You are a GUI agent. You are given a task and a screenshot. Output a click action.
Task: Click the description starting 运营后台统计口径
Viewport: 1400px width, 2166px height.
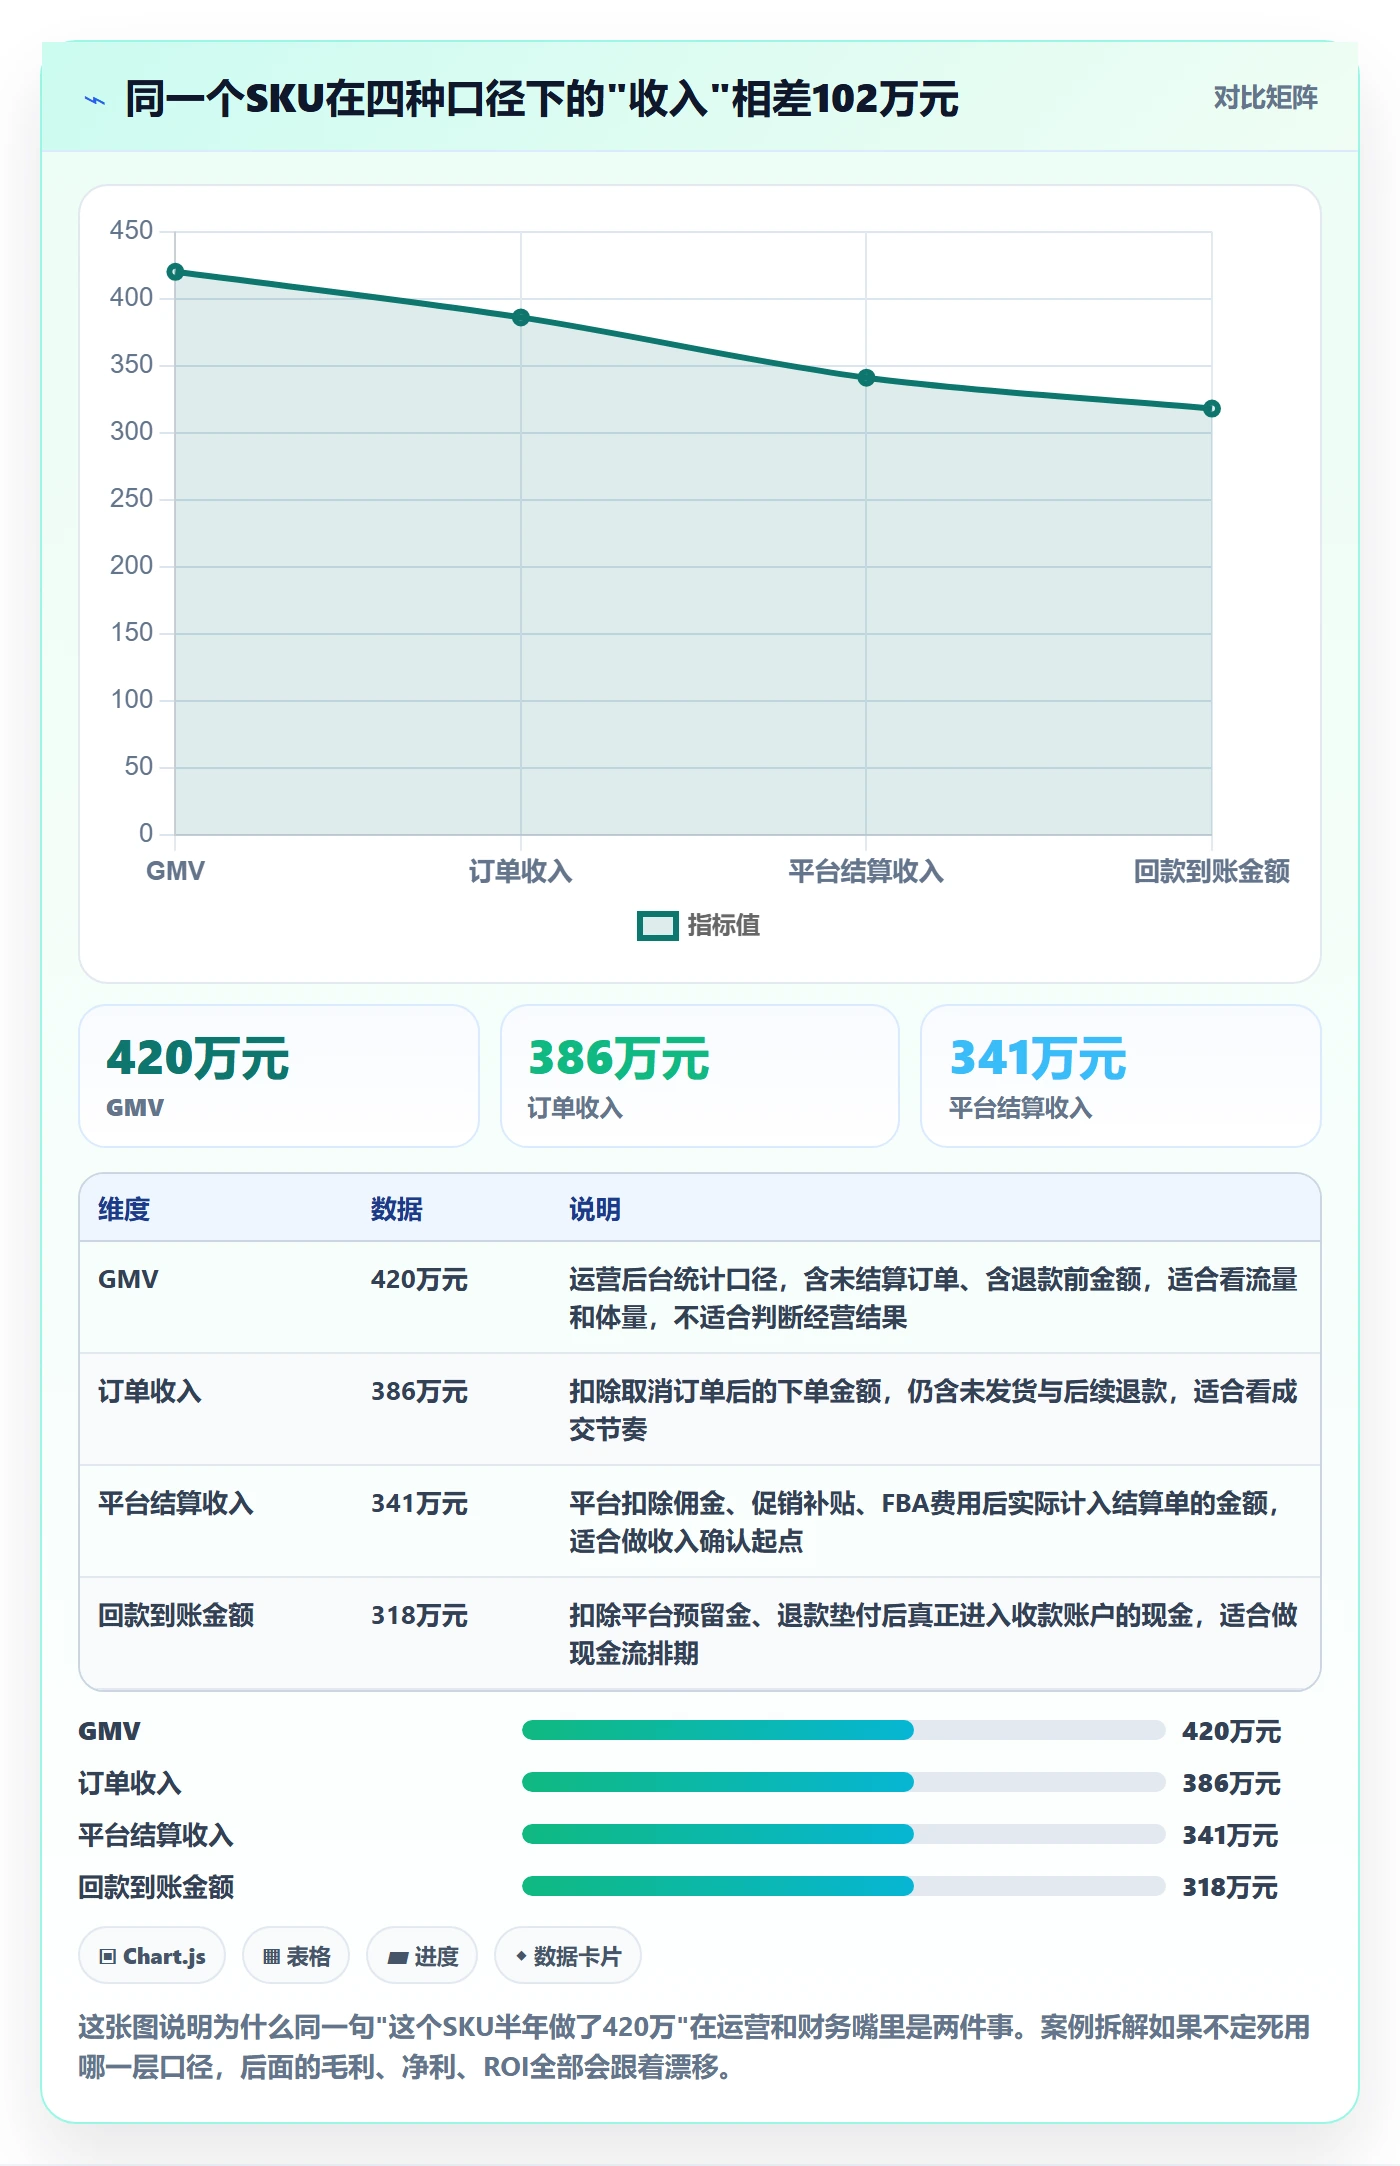(x=933, y=1298)
